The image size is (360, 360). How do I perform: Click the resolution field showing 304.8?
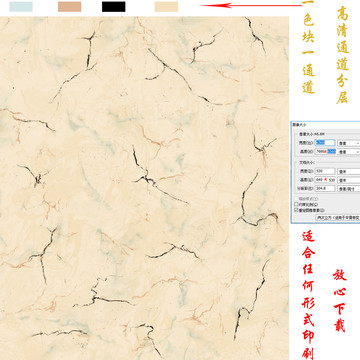tap(325, 188)
